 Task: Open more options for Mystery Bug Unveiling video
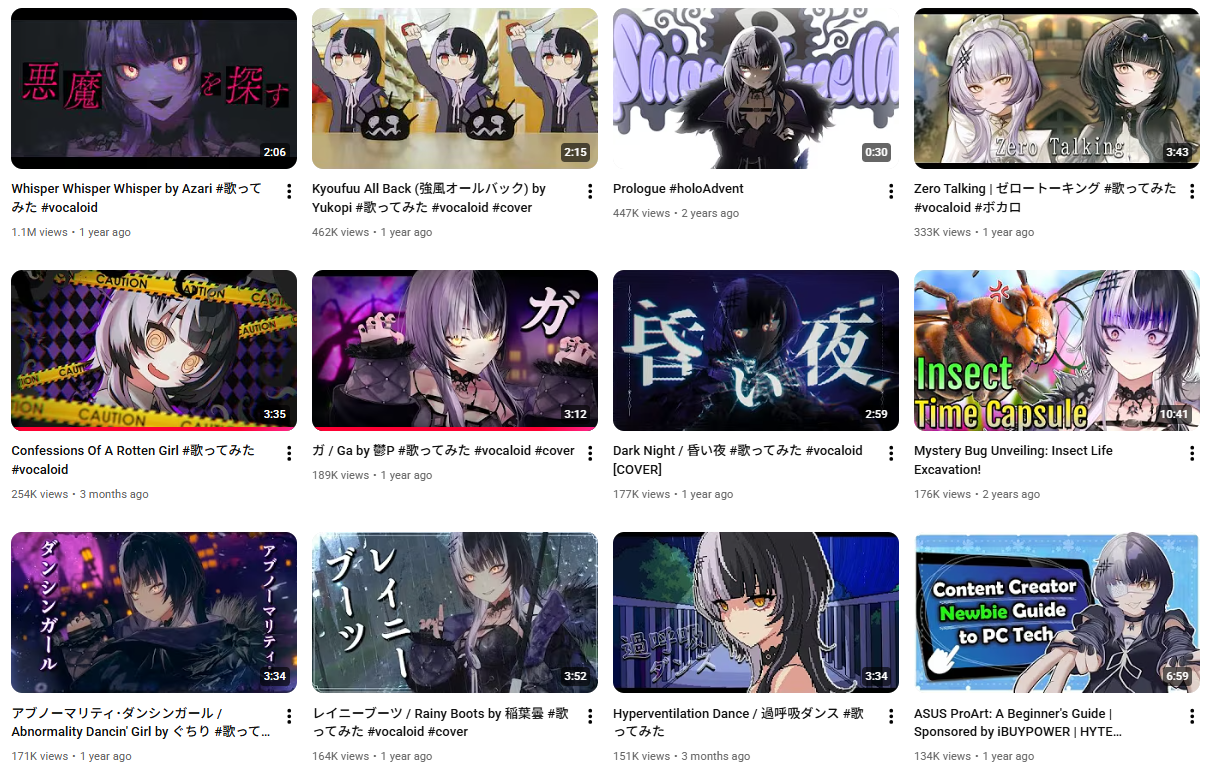(x=1192, y=453)
